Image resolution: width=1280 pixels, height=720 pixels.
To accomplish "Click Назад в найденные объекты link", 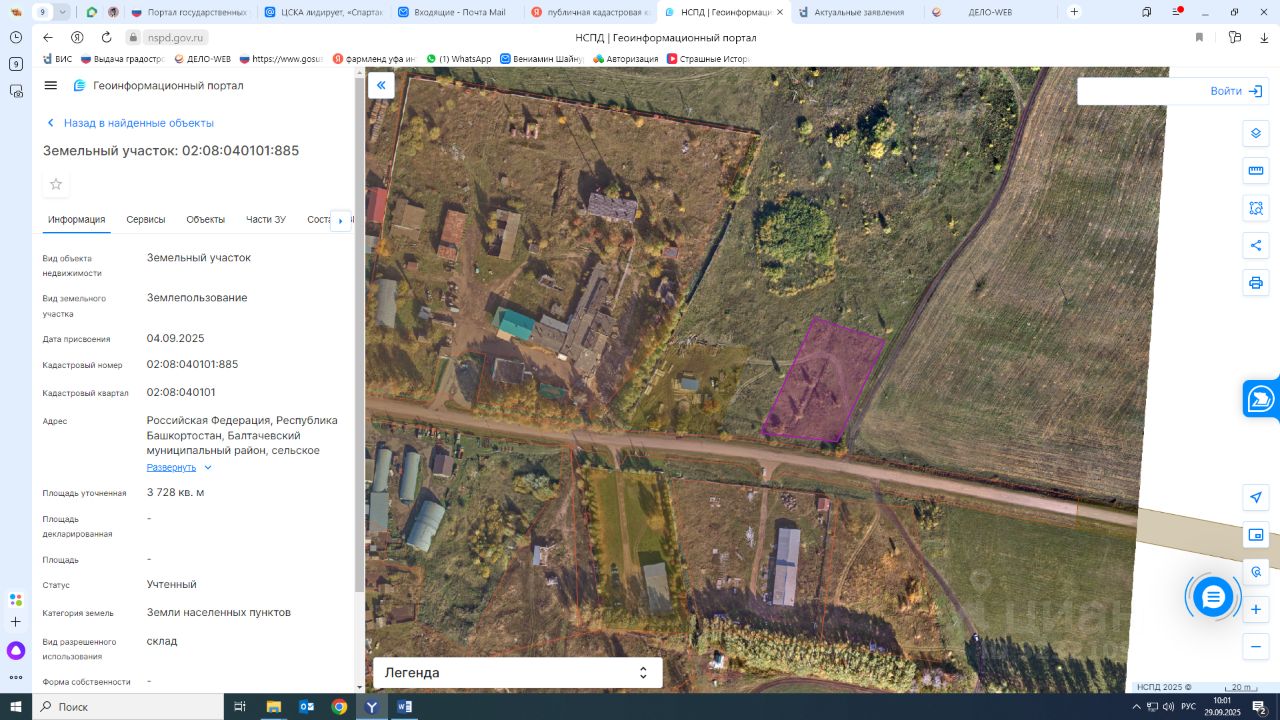I will coord(130,123).
